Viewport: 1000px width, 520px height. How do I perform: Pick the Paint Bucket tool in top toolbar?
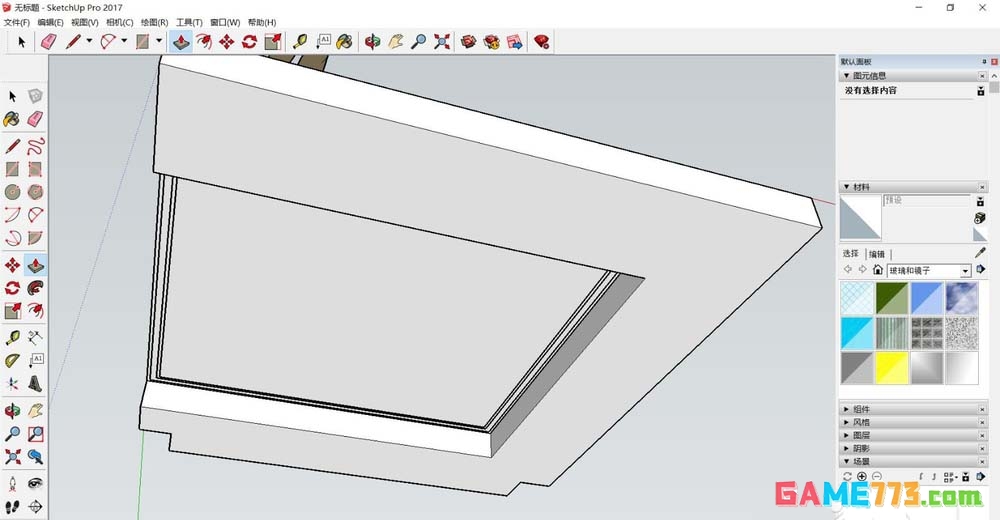coord(345,42)
